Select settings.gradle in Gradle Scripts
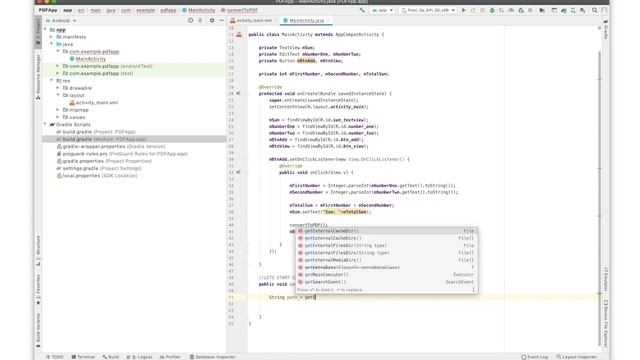 pyautogui.click(x=99, y=168)
